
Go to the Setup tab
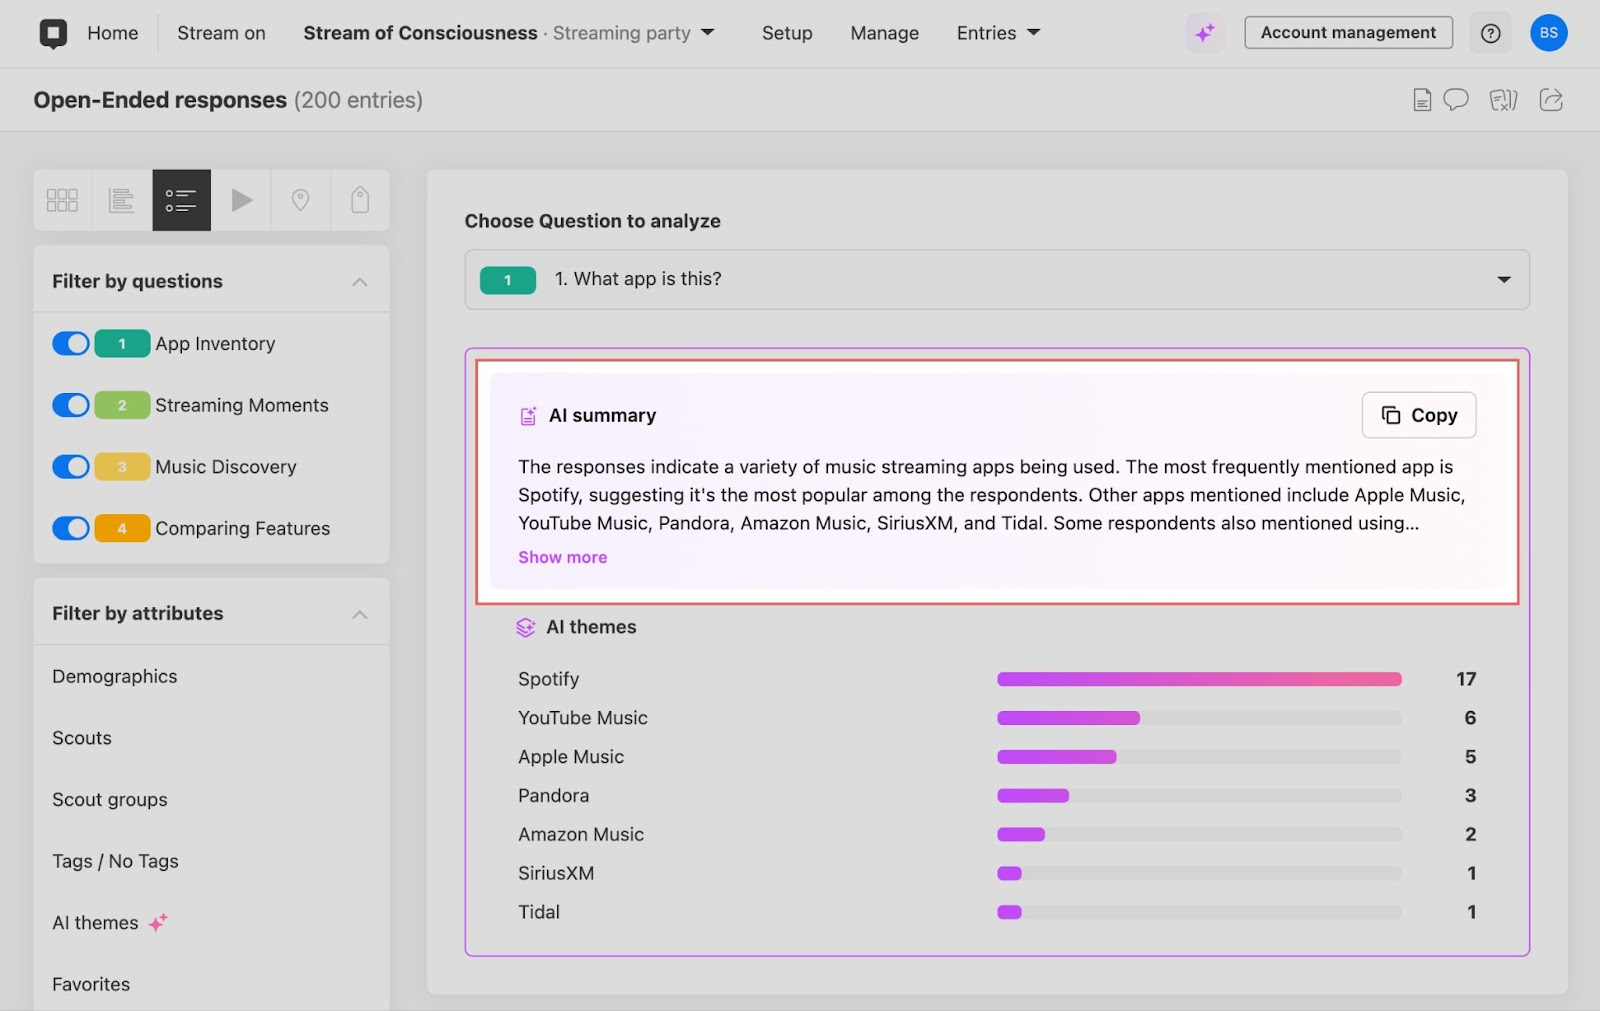click(787, 33)
